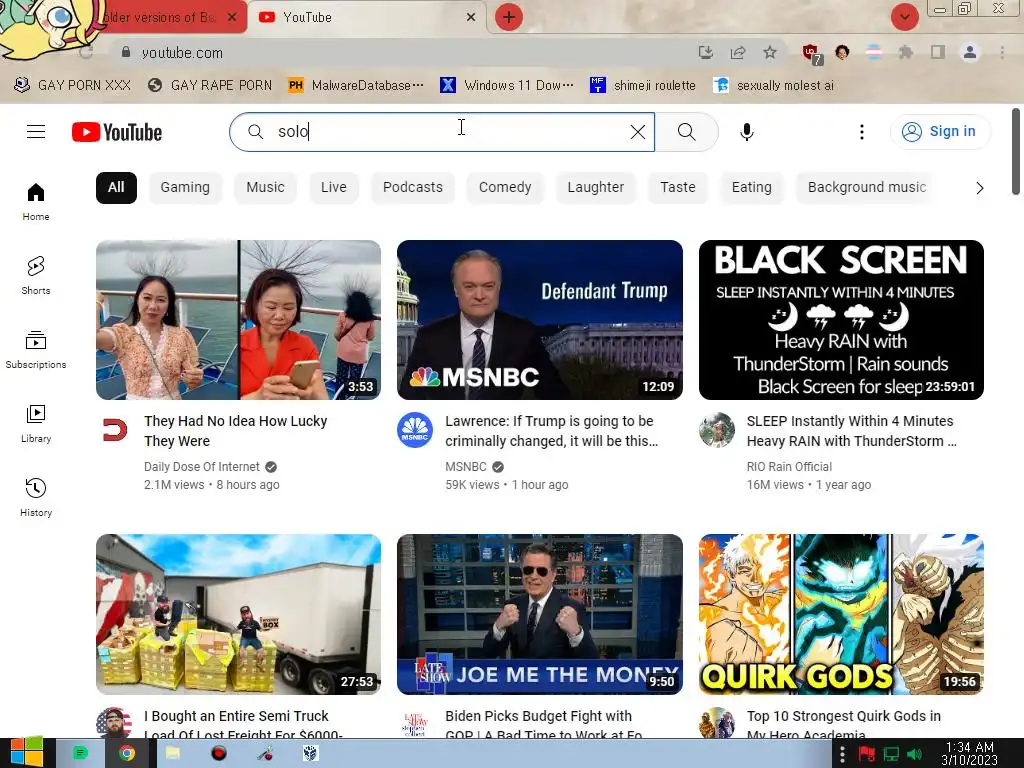Select the Music filter chip

(x=265, y=187)
